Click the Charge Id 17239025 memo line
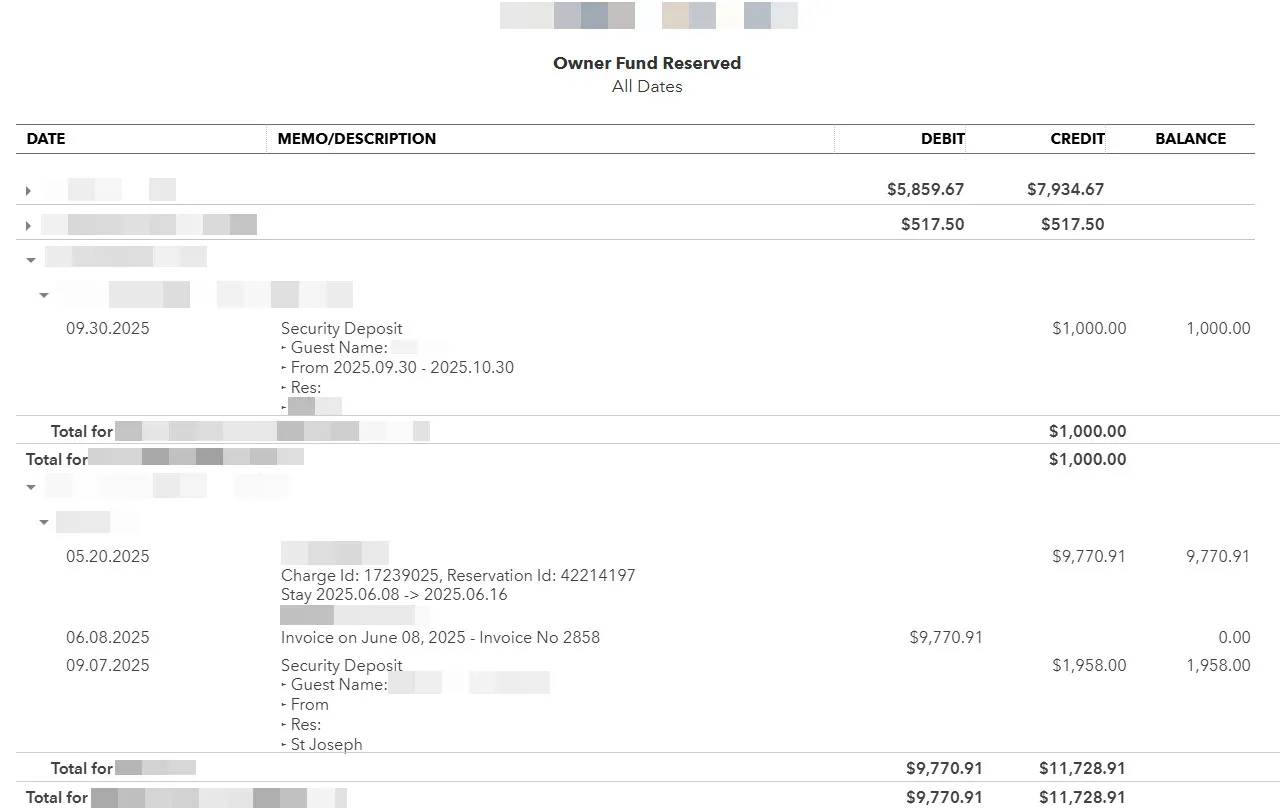 click(x=458, y=575)
